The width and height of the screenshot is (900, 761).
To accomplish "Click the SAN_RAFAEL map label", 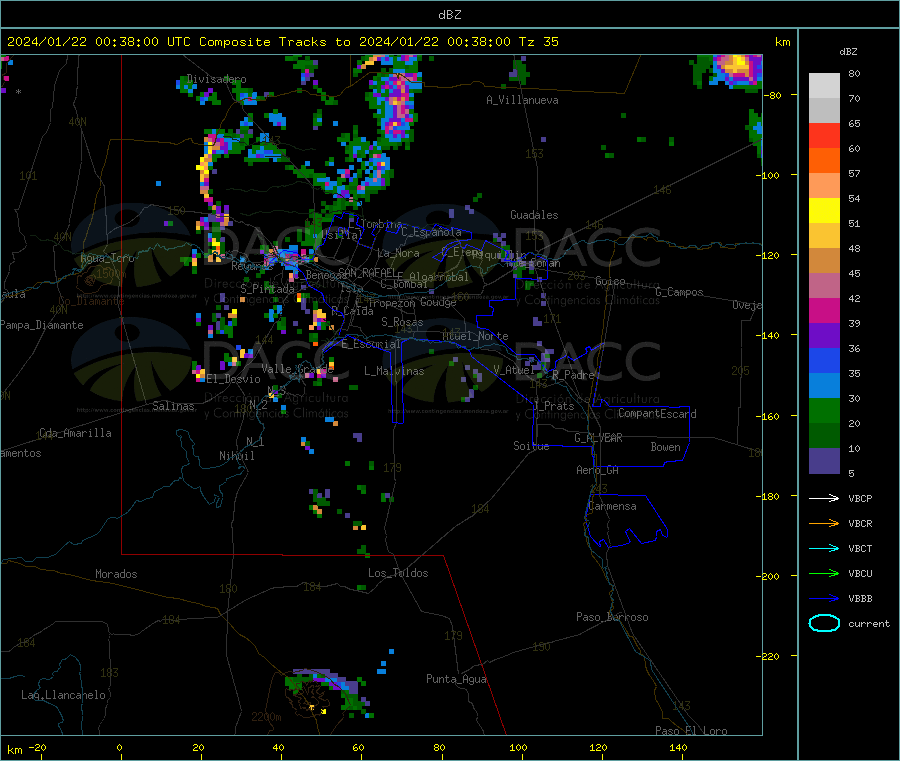I will pos(367,272).
